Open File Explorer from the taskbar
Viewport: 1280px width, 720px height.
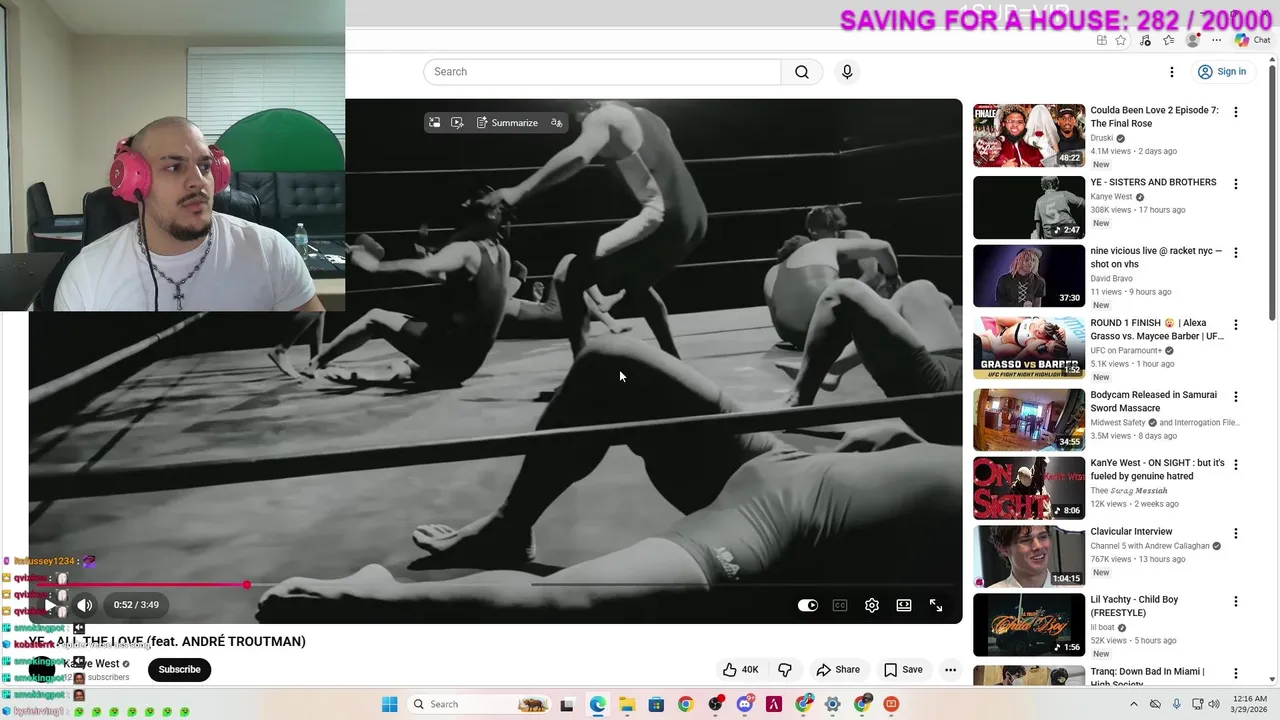[626, 704]
